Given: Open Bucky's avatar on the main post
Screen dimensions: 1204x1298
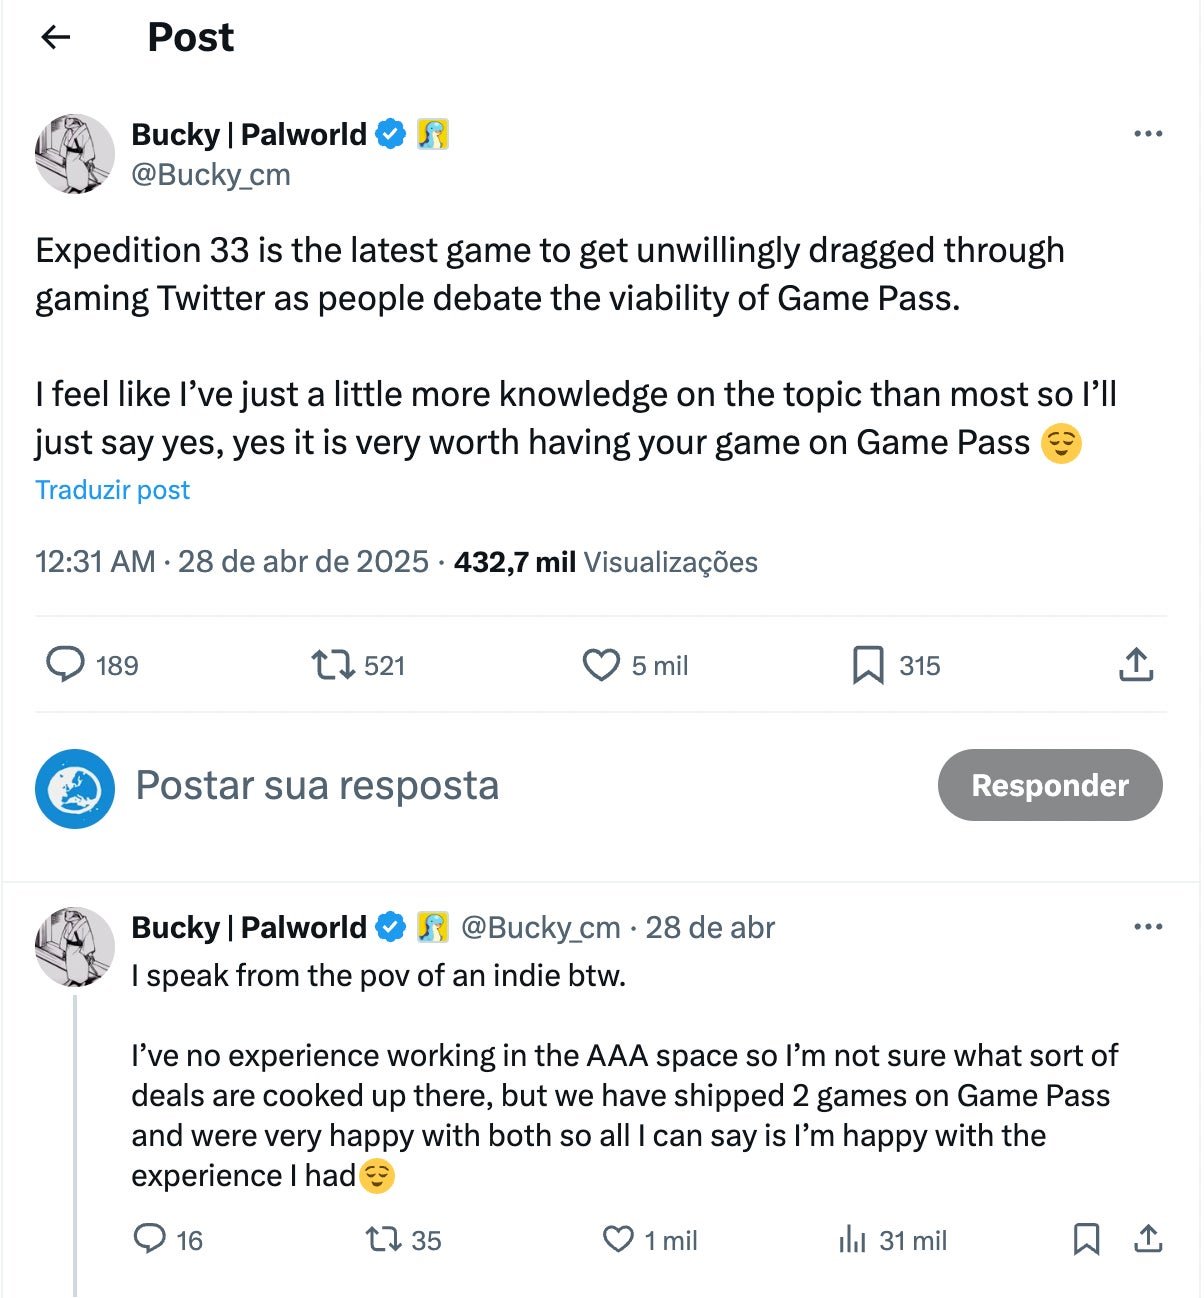Looking at the screenshot, I should click(75, 154).
